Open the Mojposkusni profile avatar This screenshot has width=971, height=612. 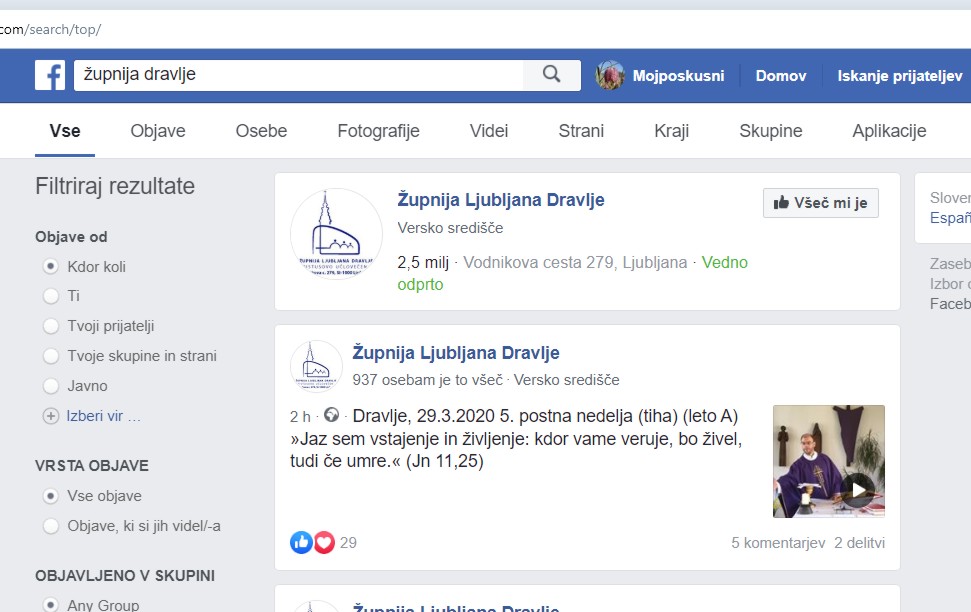tap(610, 76)
